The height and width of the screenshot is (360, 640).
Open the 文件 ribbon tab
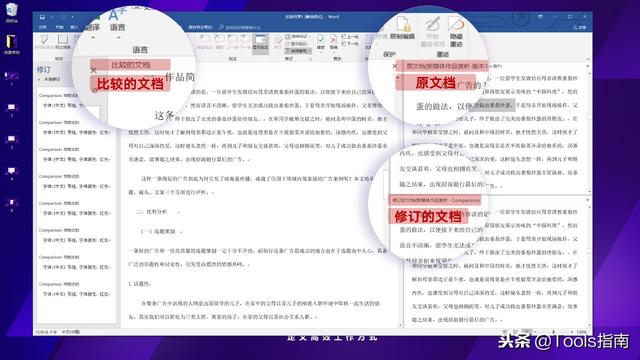click(42, 27)
